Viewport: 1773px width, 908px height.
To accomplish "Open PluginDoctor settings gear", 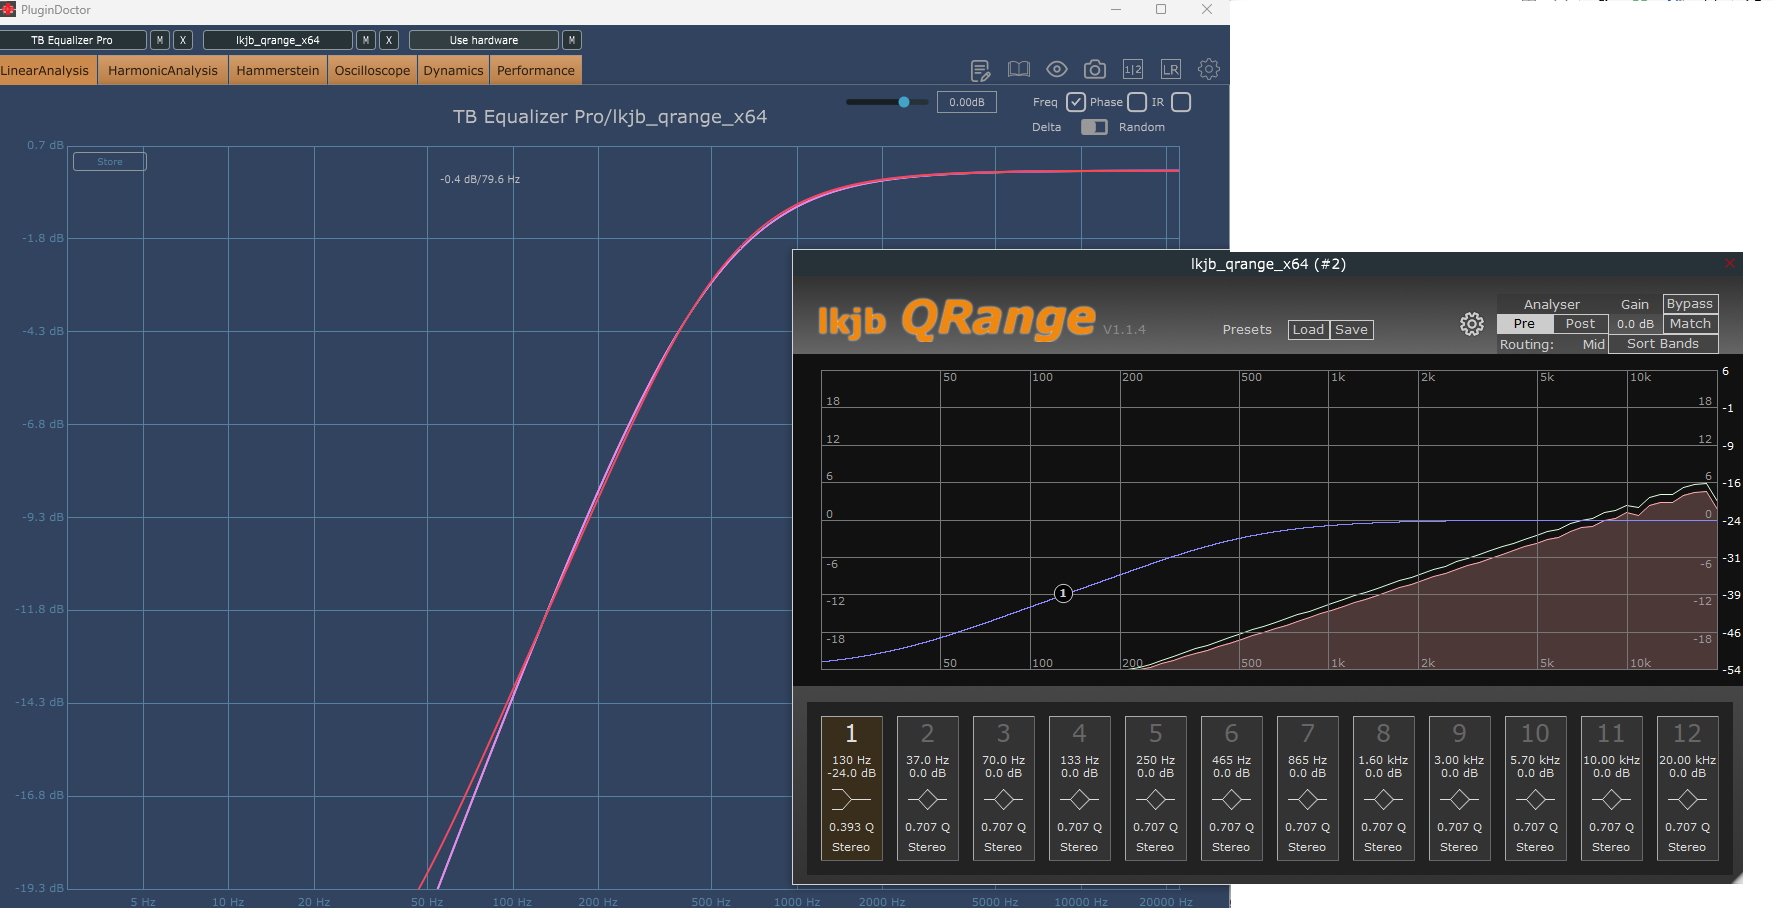I will (1209, 69).
